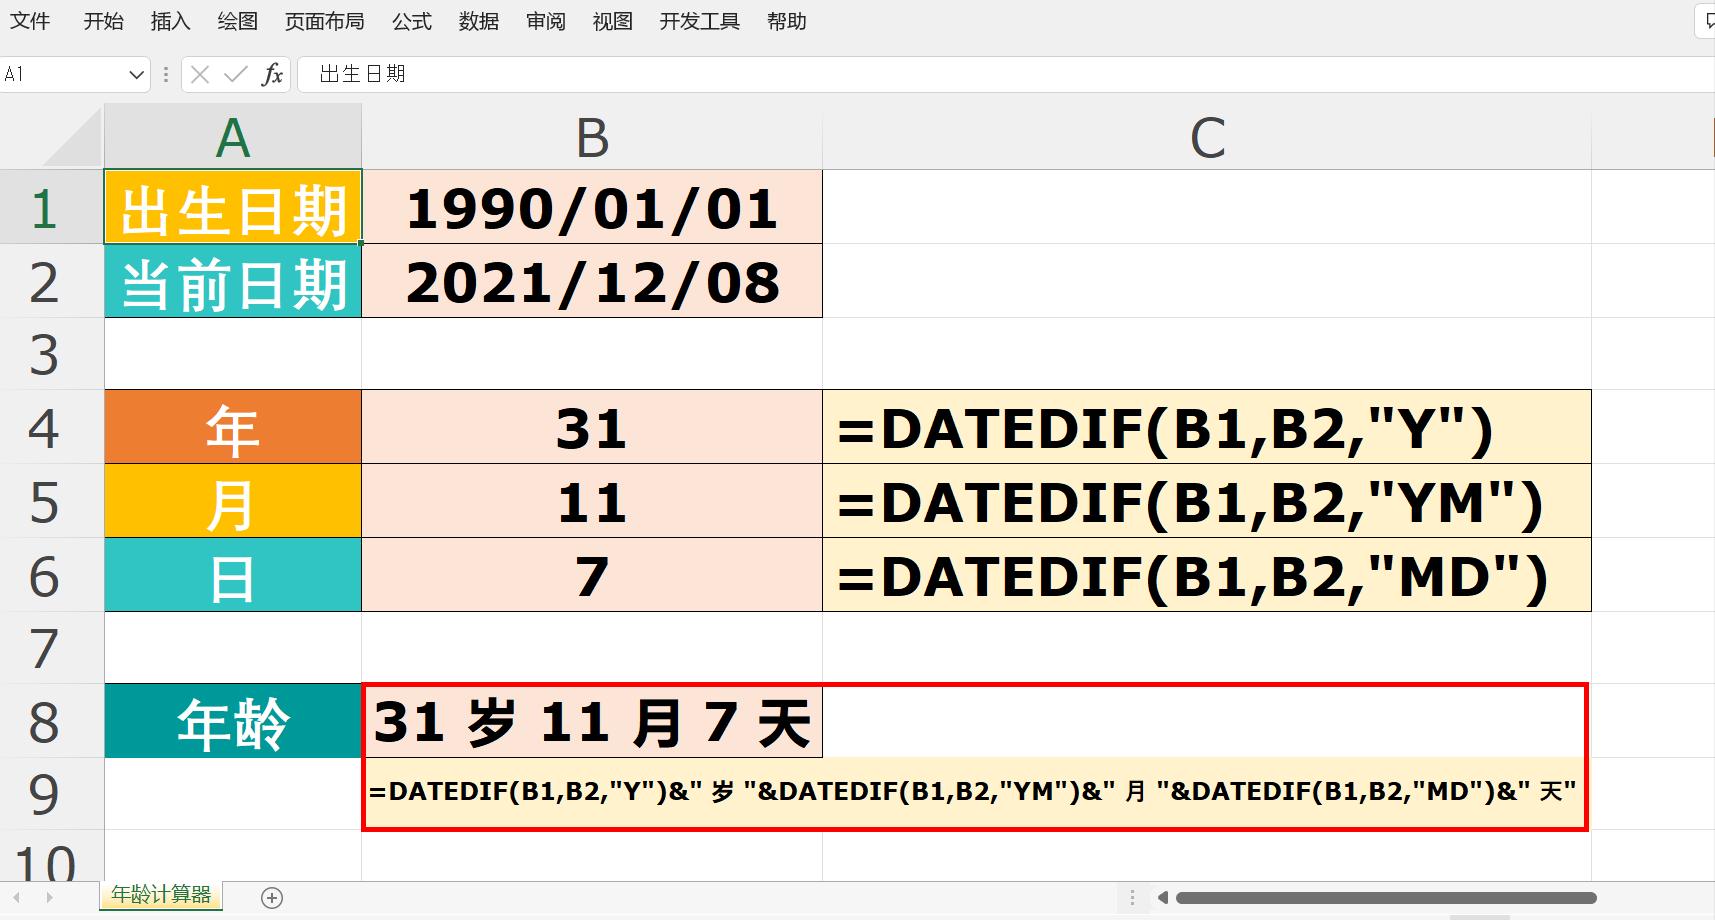The width and height of the screenshot is (1715, 920).
Task: Add a new worksheet with the plus icon
Action: (270, 897)
